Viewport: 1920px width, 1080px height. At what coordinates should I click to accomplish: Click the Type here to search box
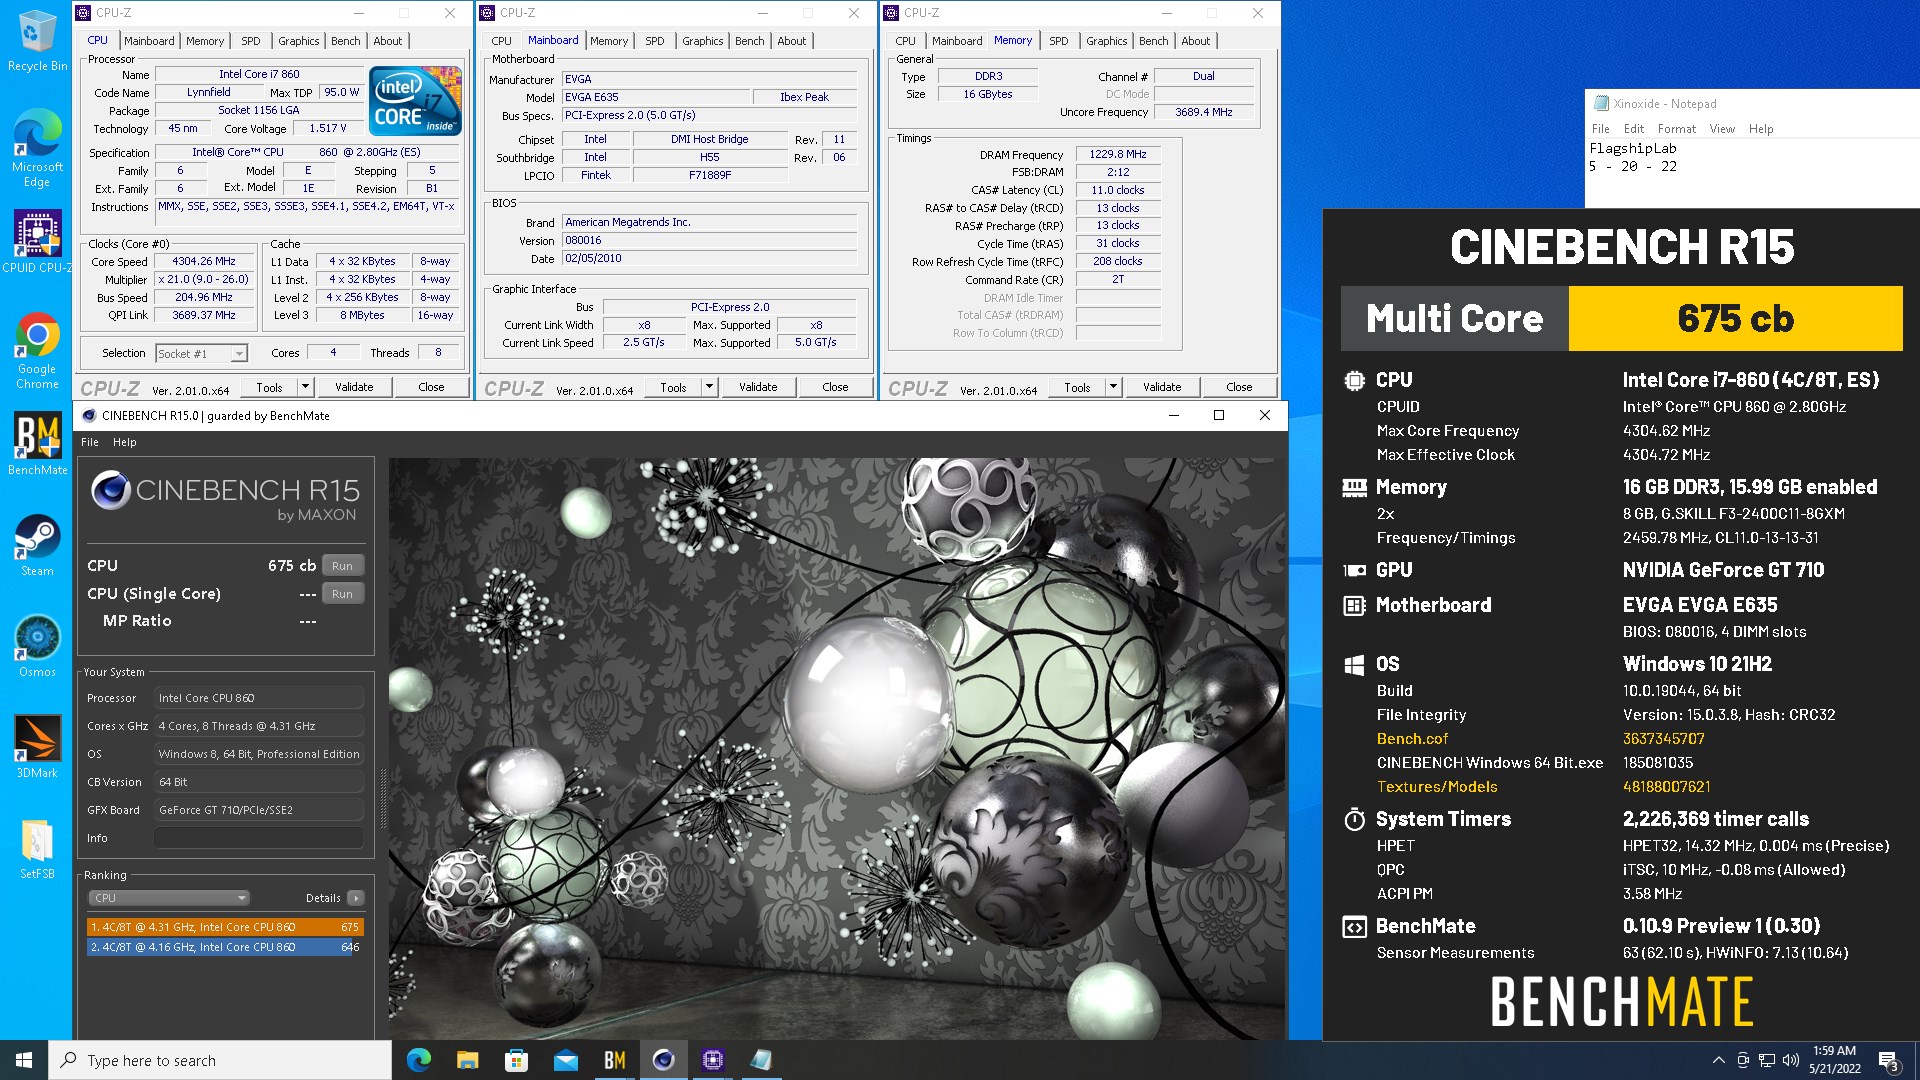pyautogui.click(x=220, y=1060)
